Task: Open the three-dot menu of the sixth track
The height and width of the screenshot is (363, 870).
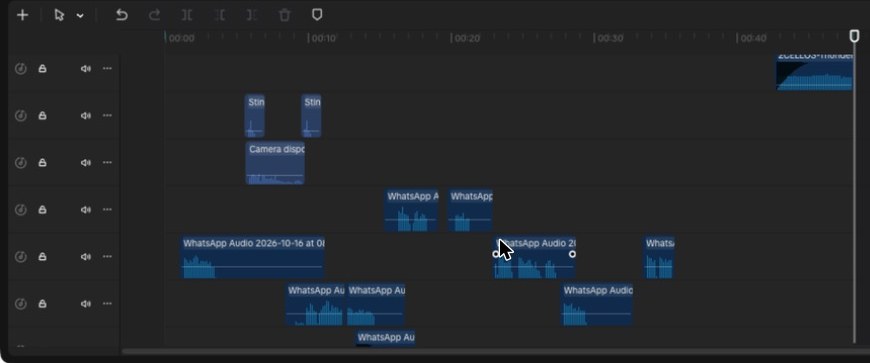Action: [x=107, y=304]
